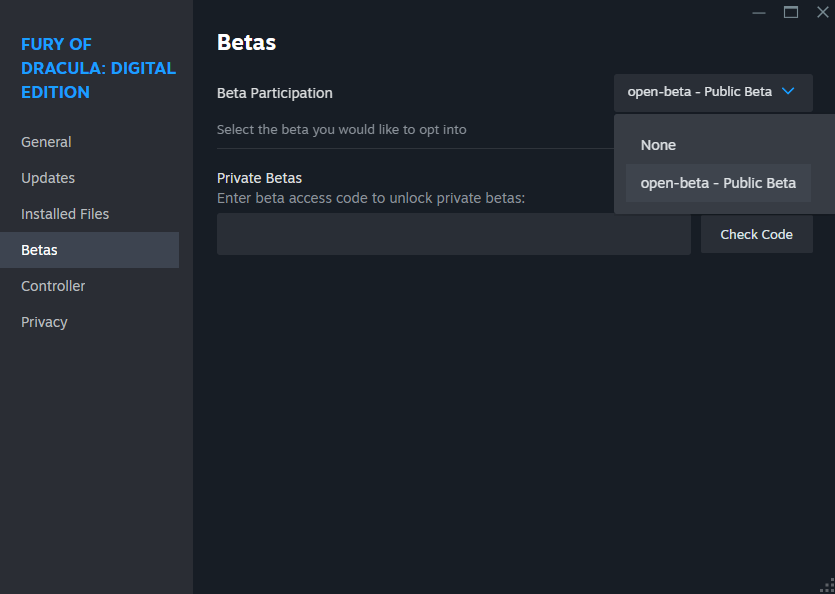Click the Betas page heading
This screenshot has height=594, width=835.
(246, 42)
